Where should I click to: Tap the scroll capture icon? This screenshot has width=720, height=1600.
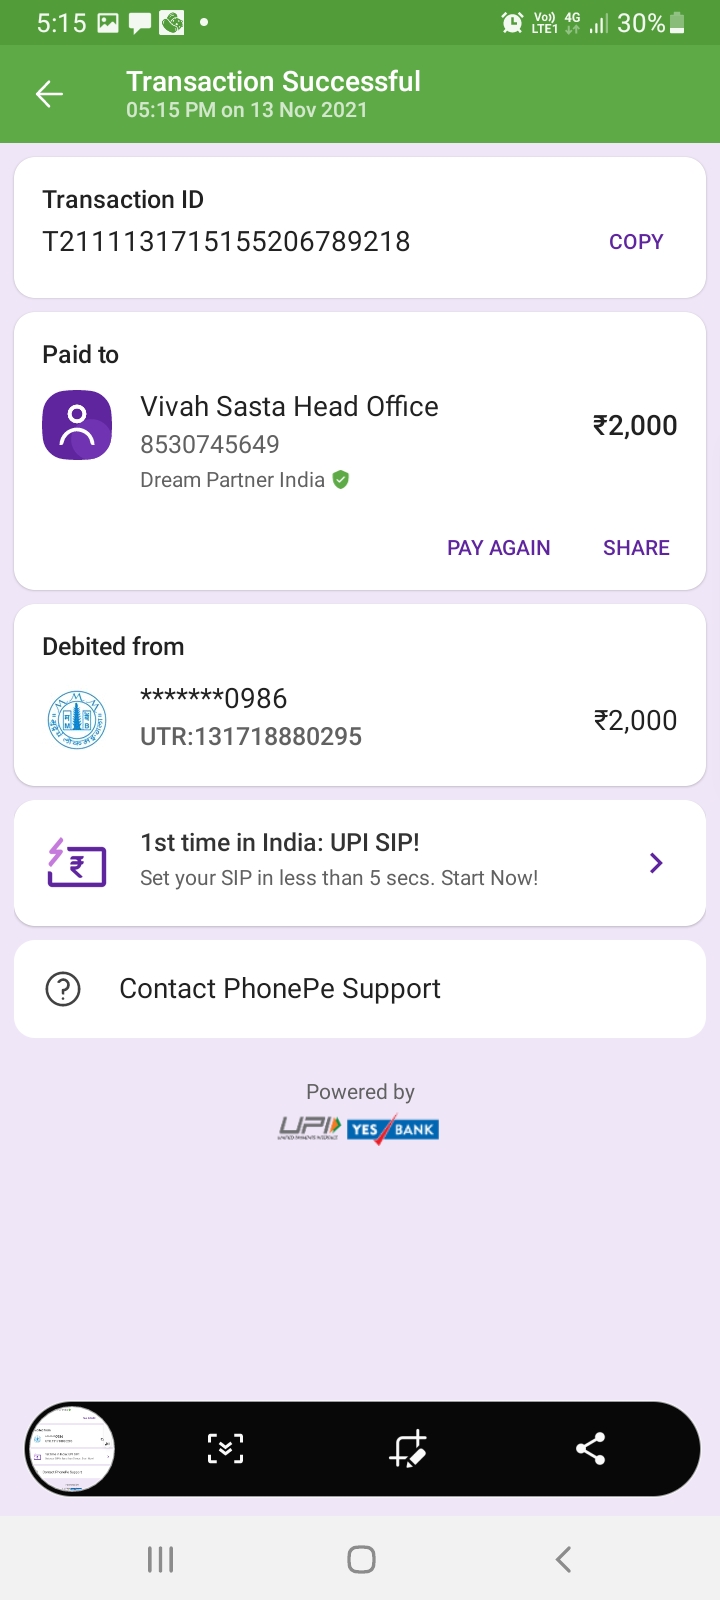pyautogui.click(x=225, y=1449)
